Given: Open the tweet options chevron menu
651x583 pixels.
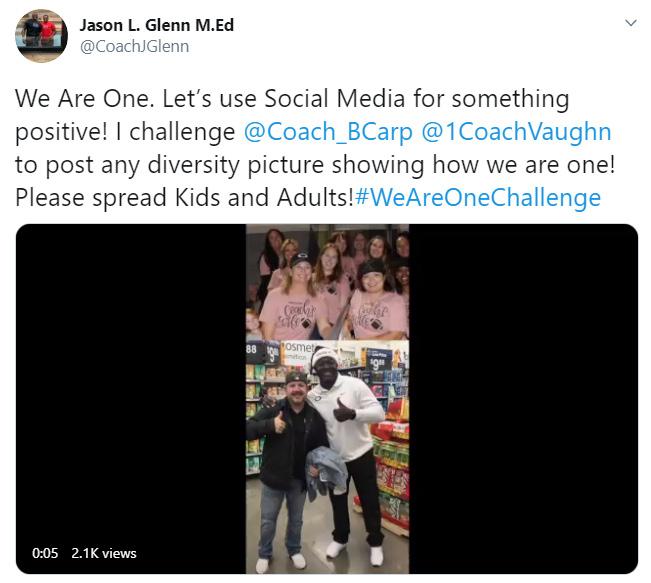Looking at the screenshot, I should pyautogui.click(x=631, y=23).
